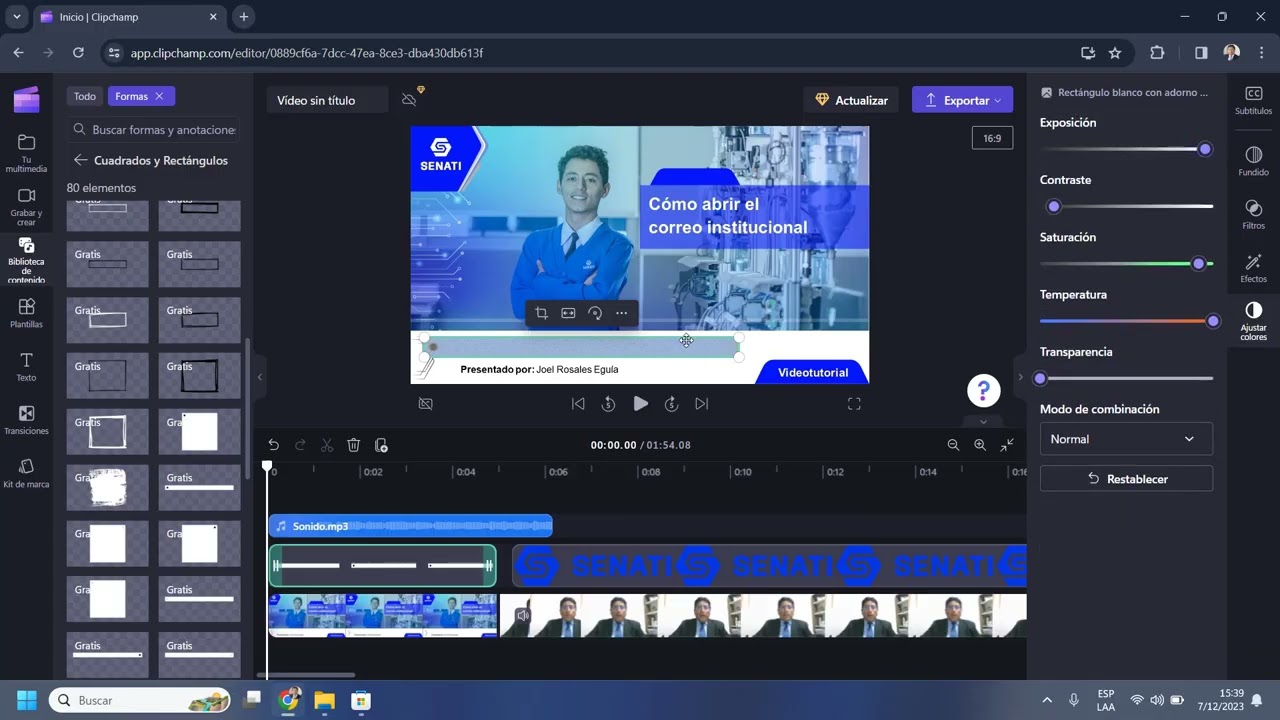Skip to beginning of video
Image resolution: width=1280 pixels, height=720 pixels.
pos(578,404)
